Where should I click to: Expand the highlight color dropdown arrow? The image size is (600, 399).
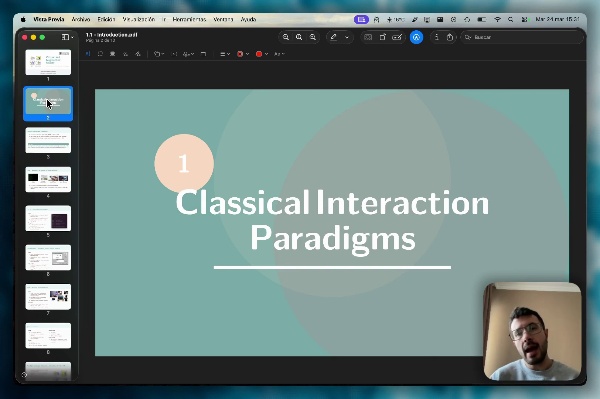[x=347, y=37]
